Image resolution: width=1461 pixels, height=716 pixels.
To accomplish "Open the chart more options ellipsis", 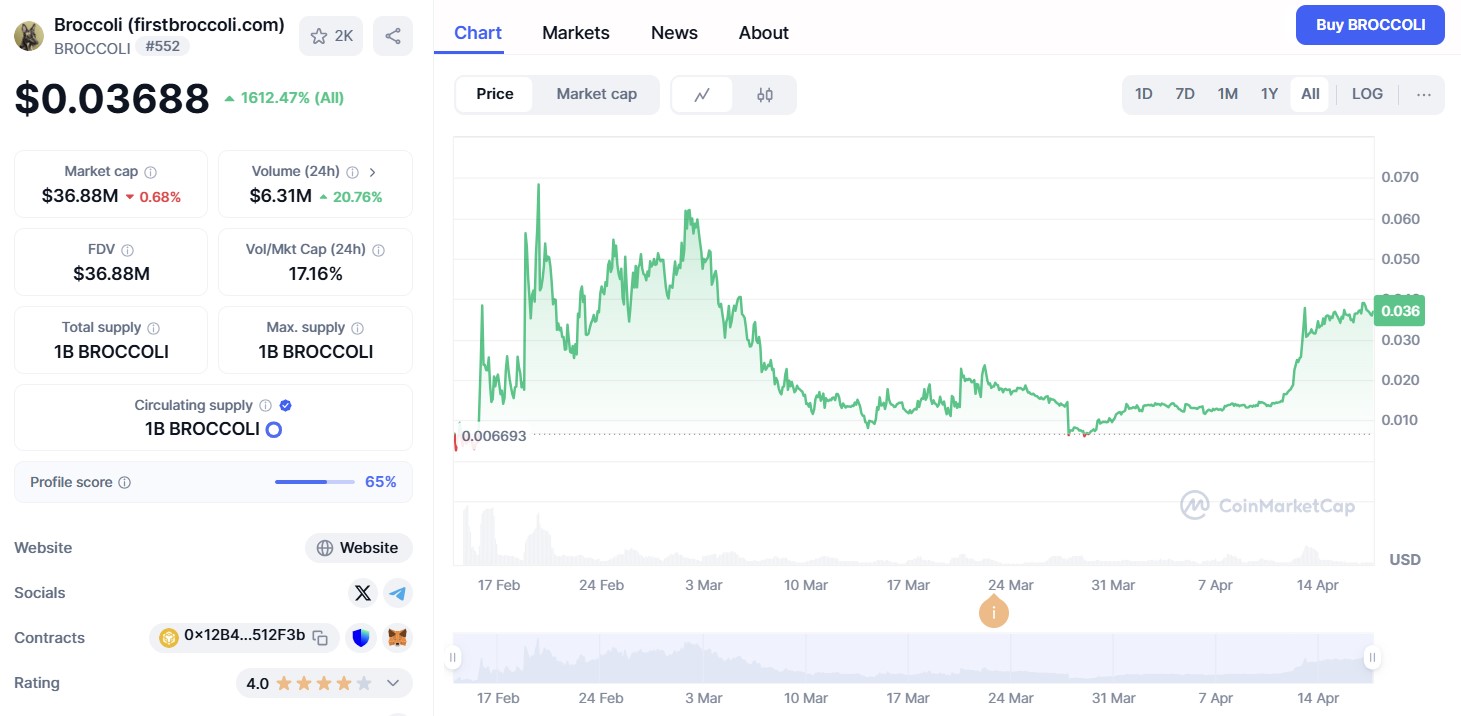I will 1424,95.
